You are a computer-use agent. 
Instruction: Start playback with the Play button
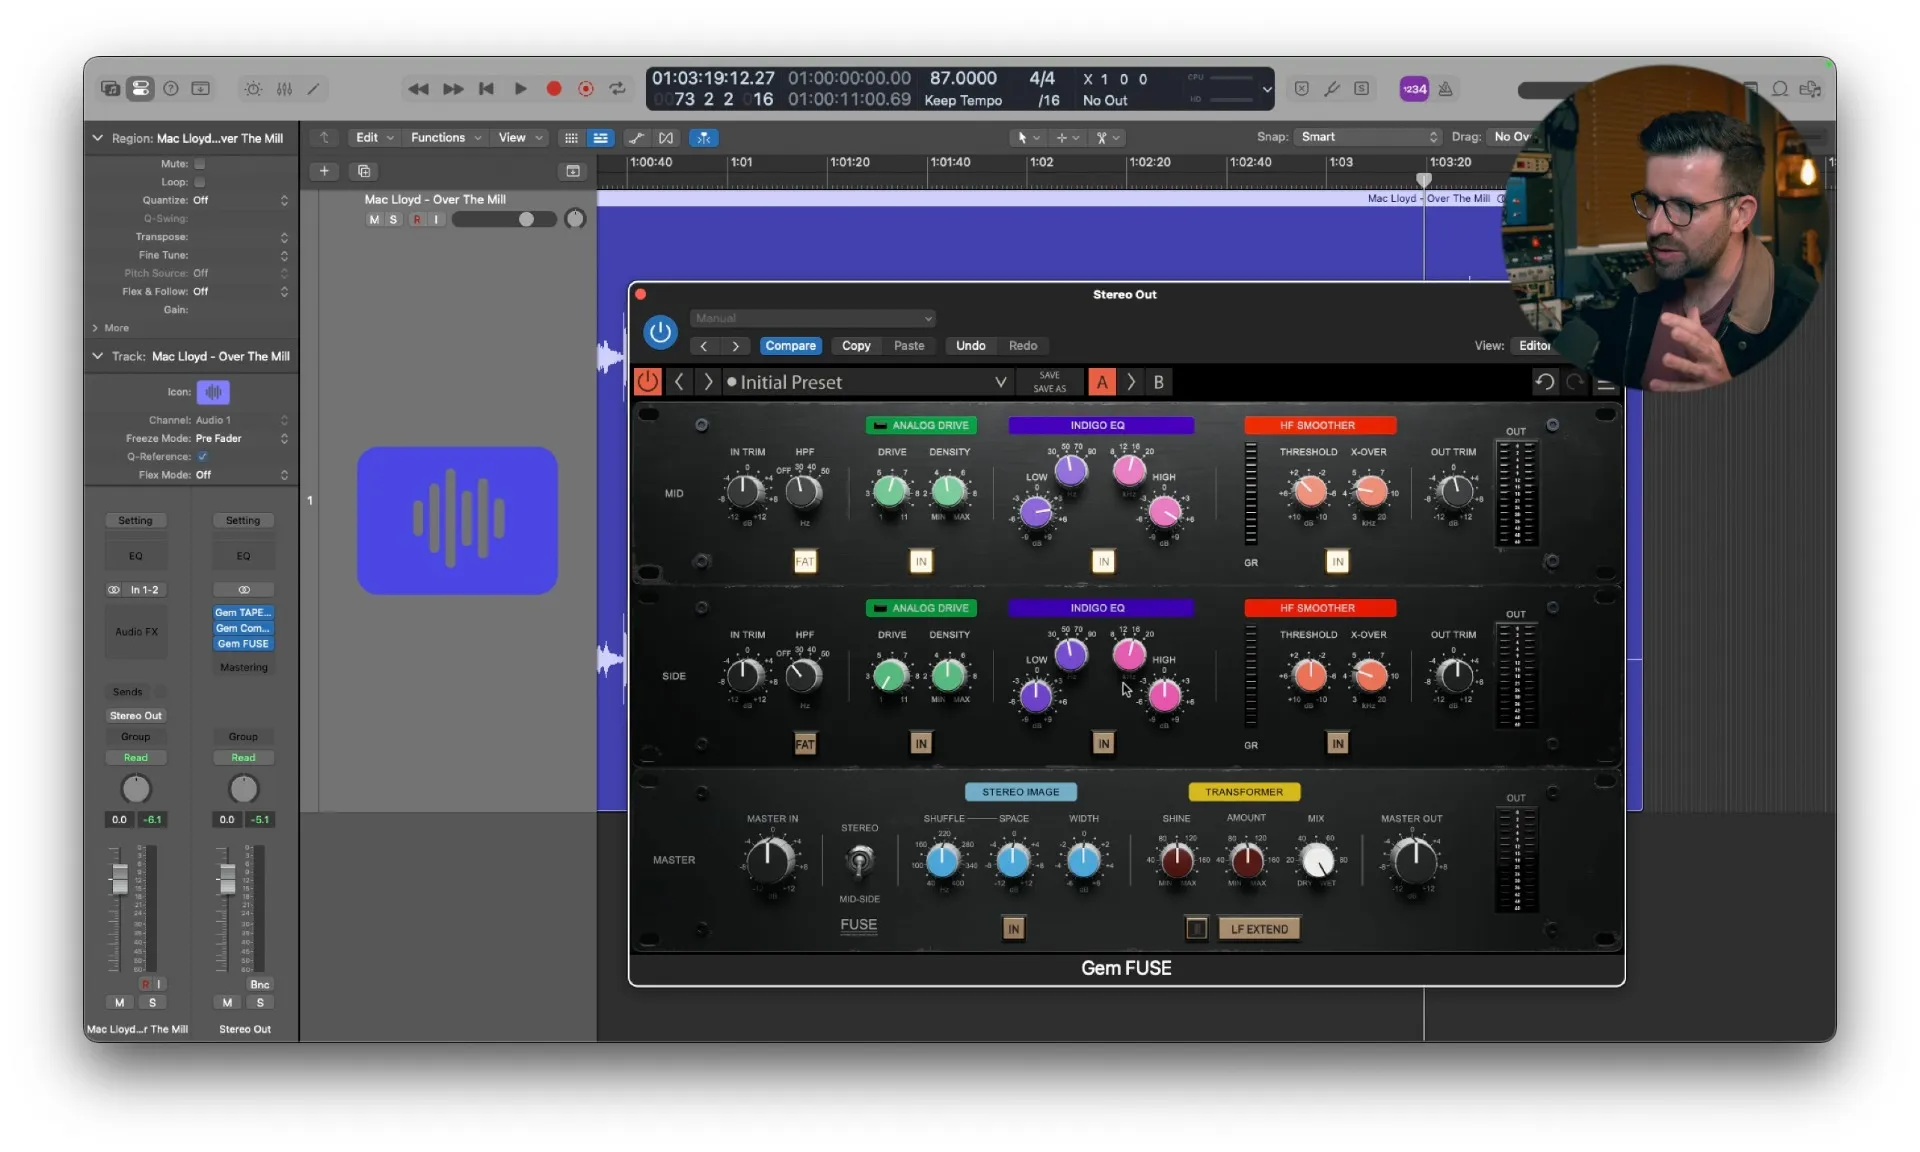521,89
